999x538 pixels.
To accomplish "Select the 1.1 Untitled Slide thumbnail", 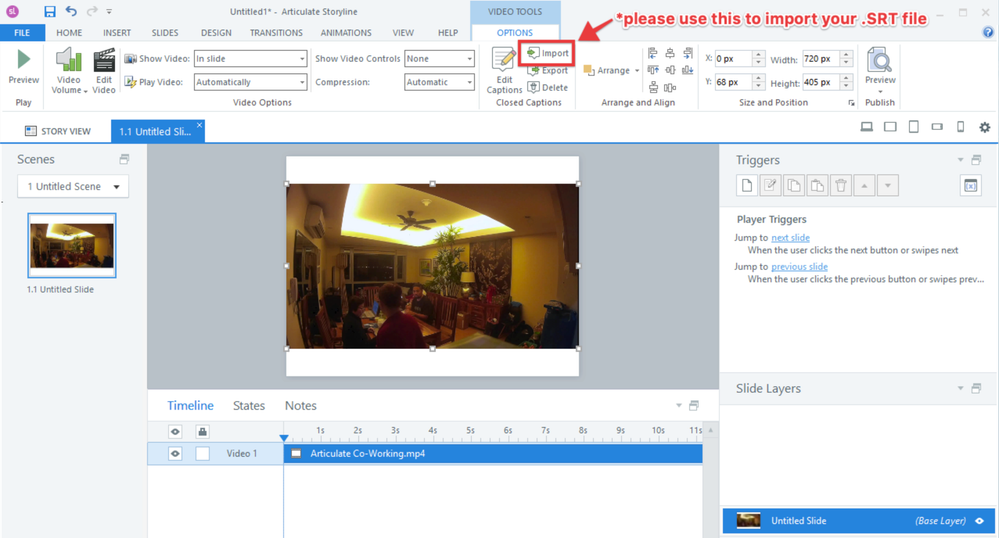I will tap(71, 245).
